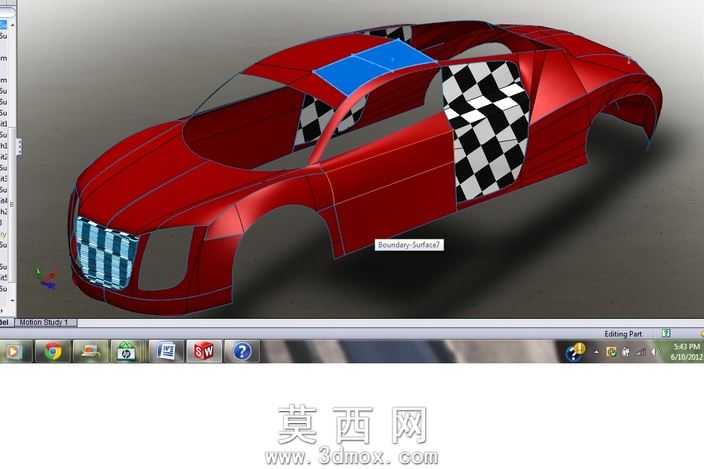Click the Editing Part status text
Screen dimensions: 704x469
click(x=623, y=333)
